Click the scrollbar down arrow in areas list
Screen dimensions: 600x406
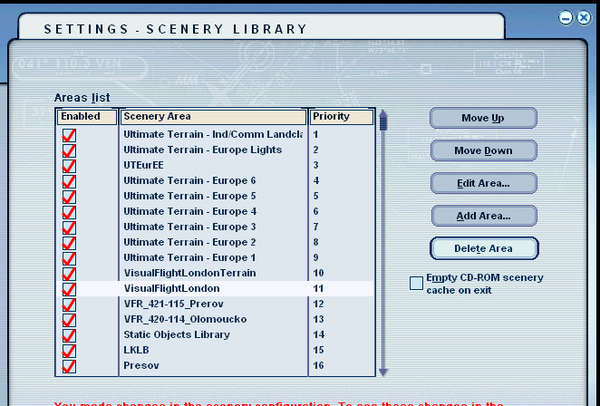(x=383, y=372)
